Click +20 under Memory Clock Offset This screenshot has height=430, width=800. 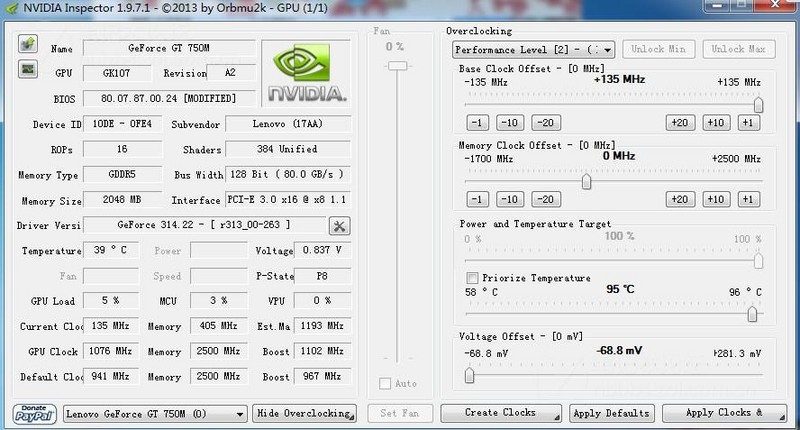click(680, 199)
